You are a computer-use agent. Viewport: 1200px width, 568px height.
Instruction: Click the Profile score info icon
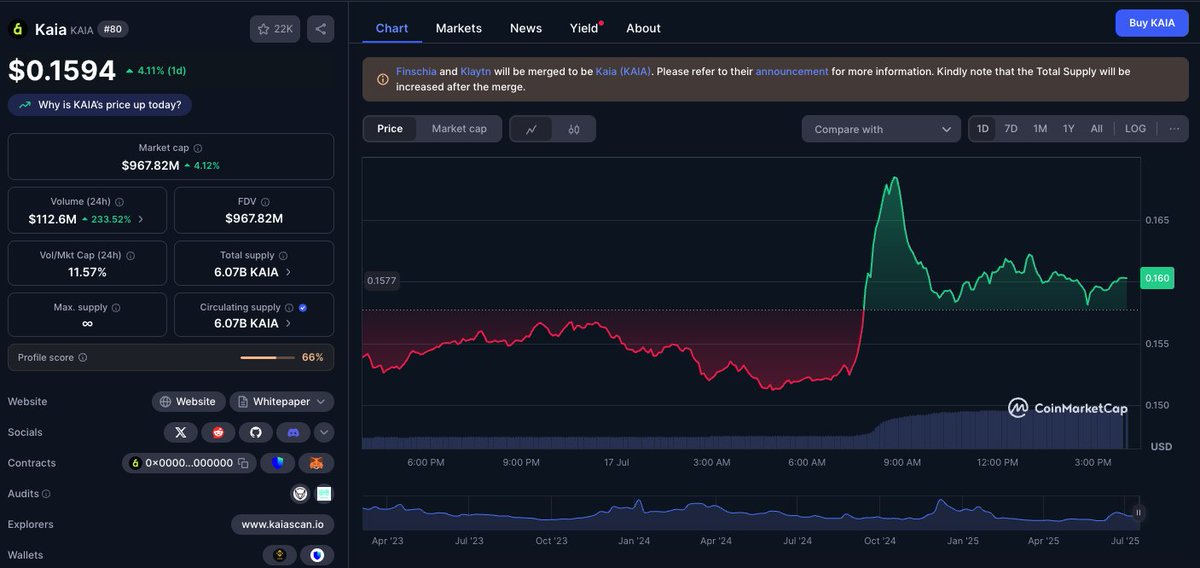[x=83, y=357]
